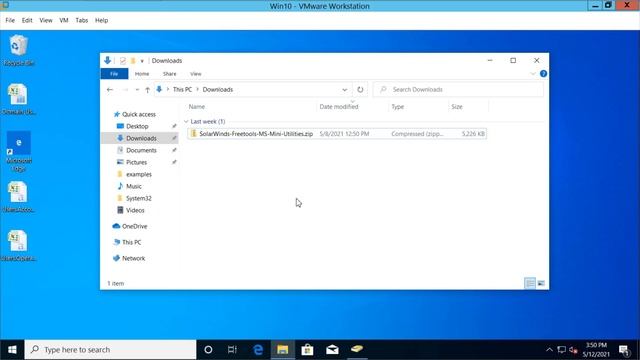This screenshot has width=640, height=360.
Task: Open the examples folder in sidebar
Action: [139, 174]
